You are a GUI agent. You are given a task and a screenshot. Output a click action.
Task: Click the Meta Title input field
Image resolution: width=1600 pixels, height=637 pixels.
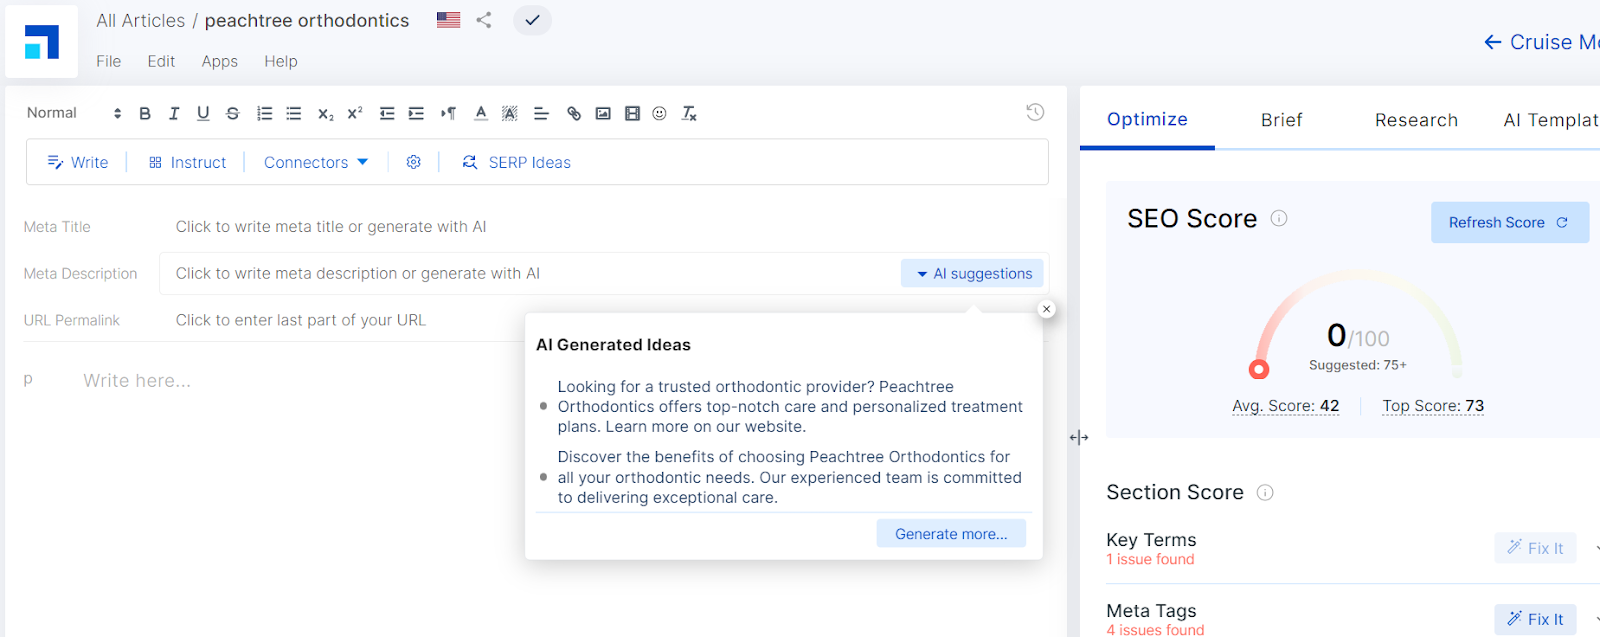pyautogui.click(x=331, y=227)
